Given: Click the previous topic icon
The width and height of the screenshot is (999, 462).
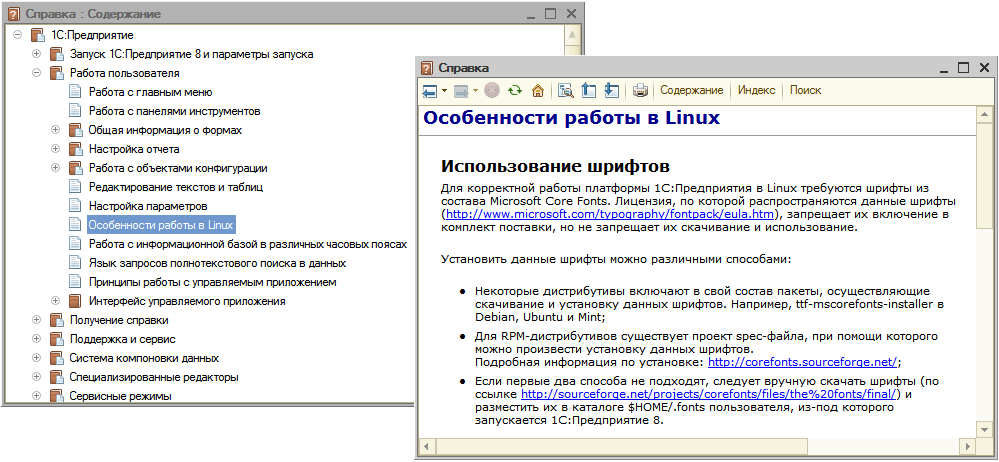Looking at the screenshot, I should pyautogui.click(x=589, y=91).
